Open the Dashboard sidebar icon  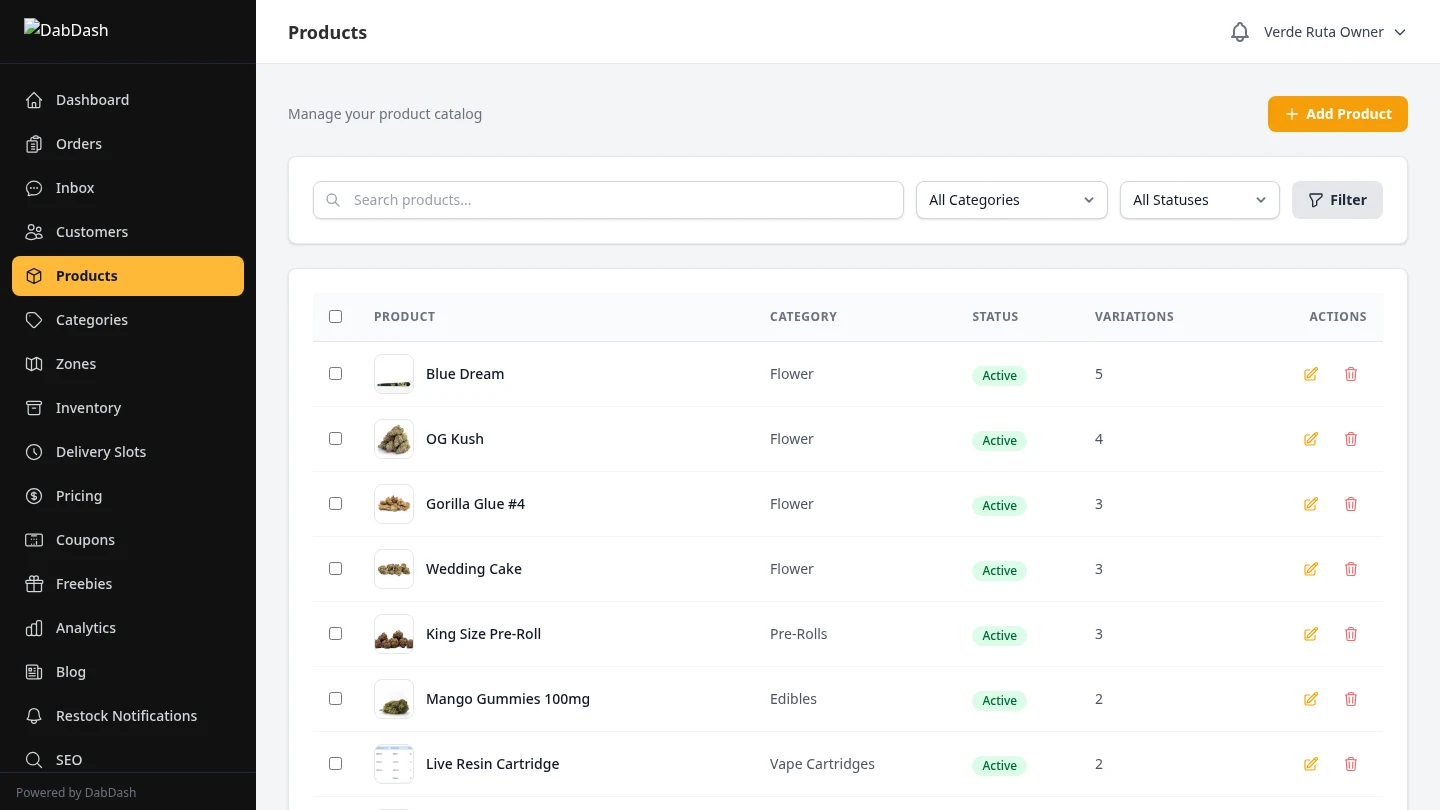[x=33, y=99]
